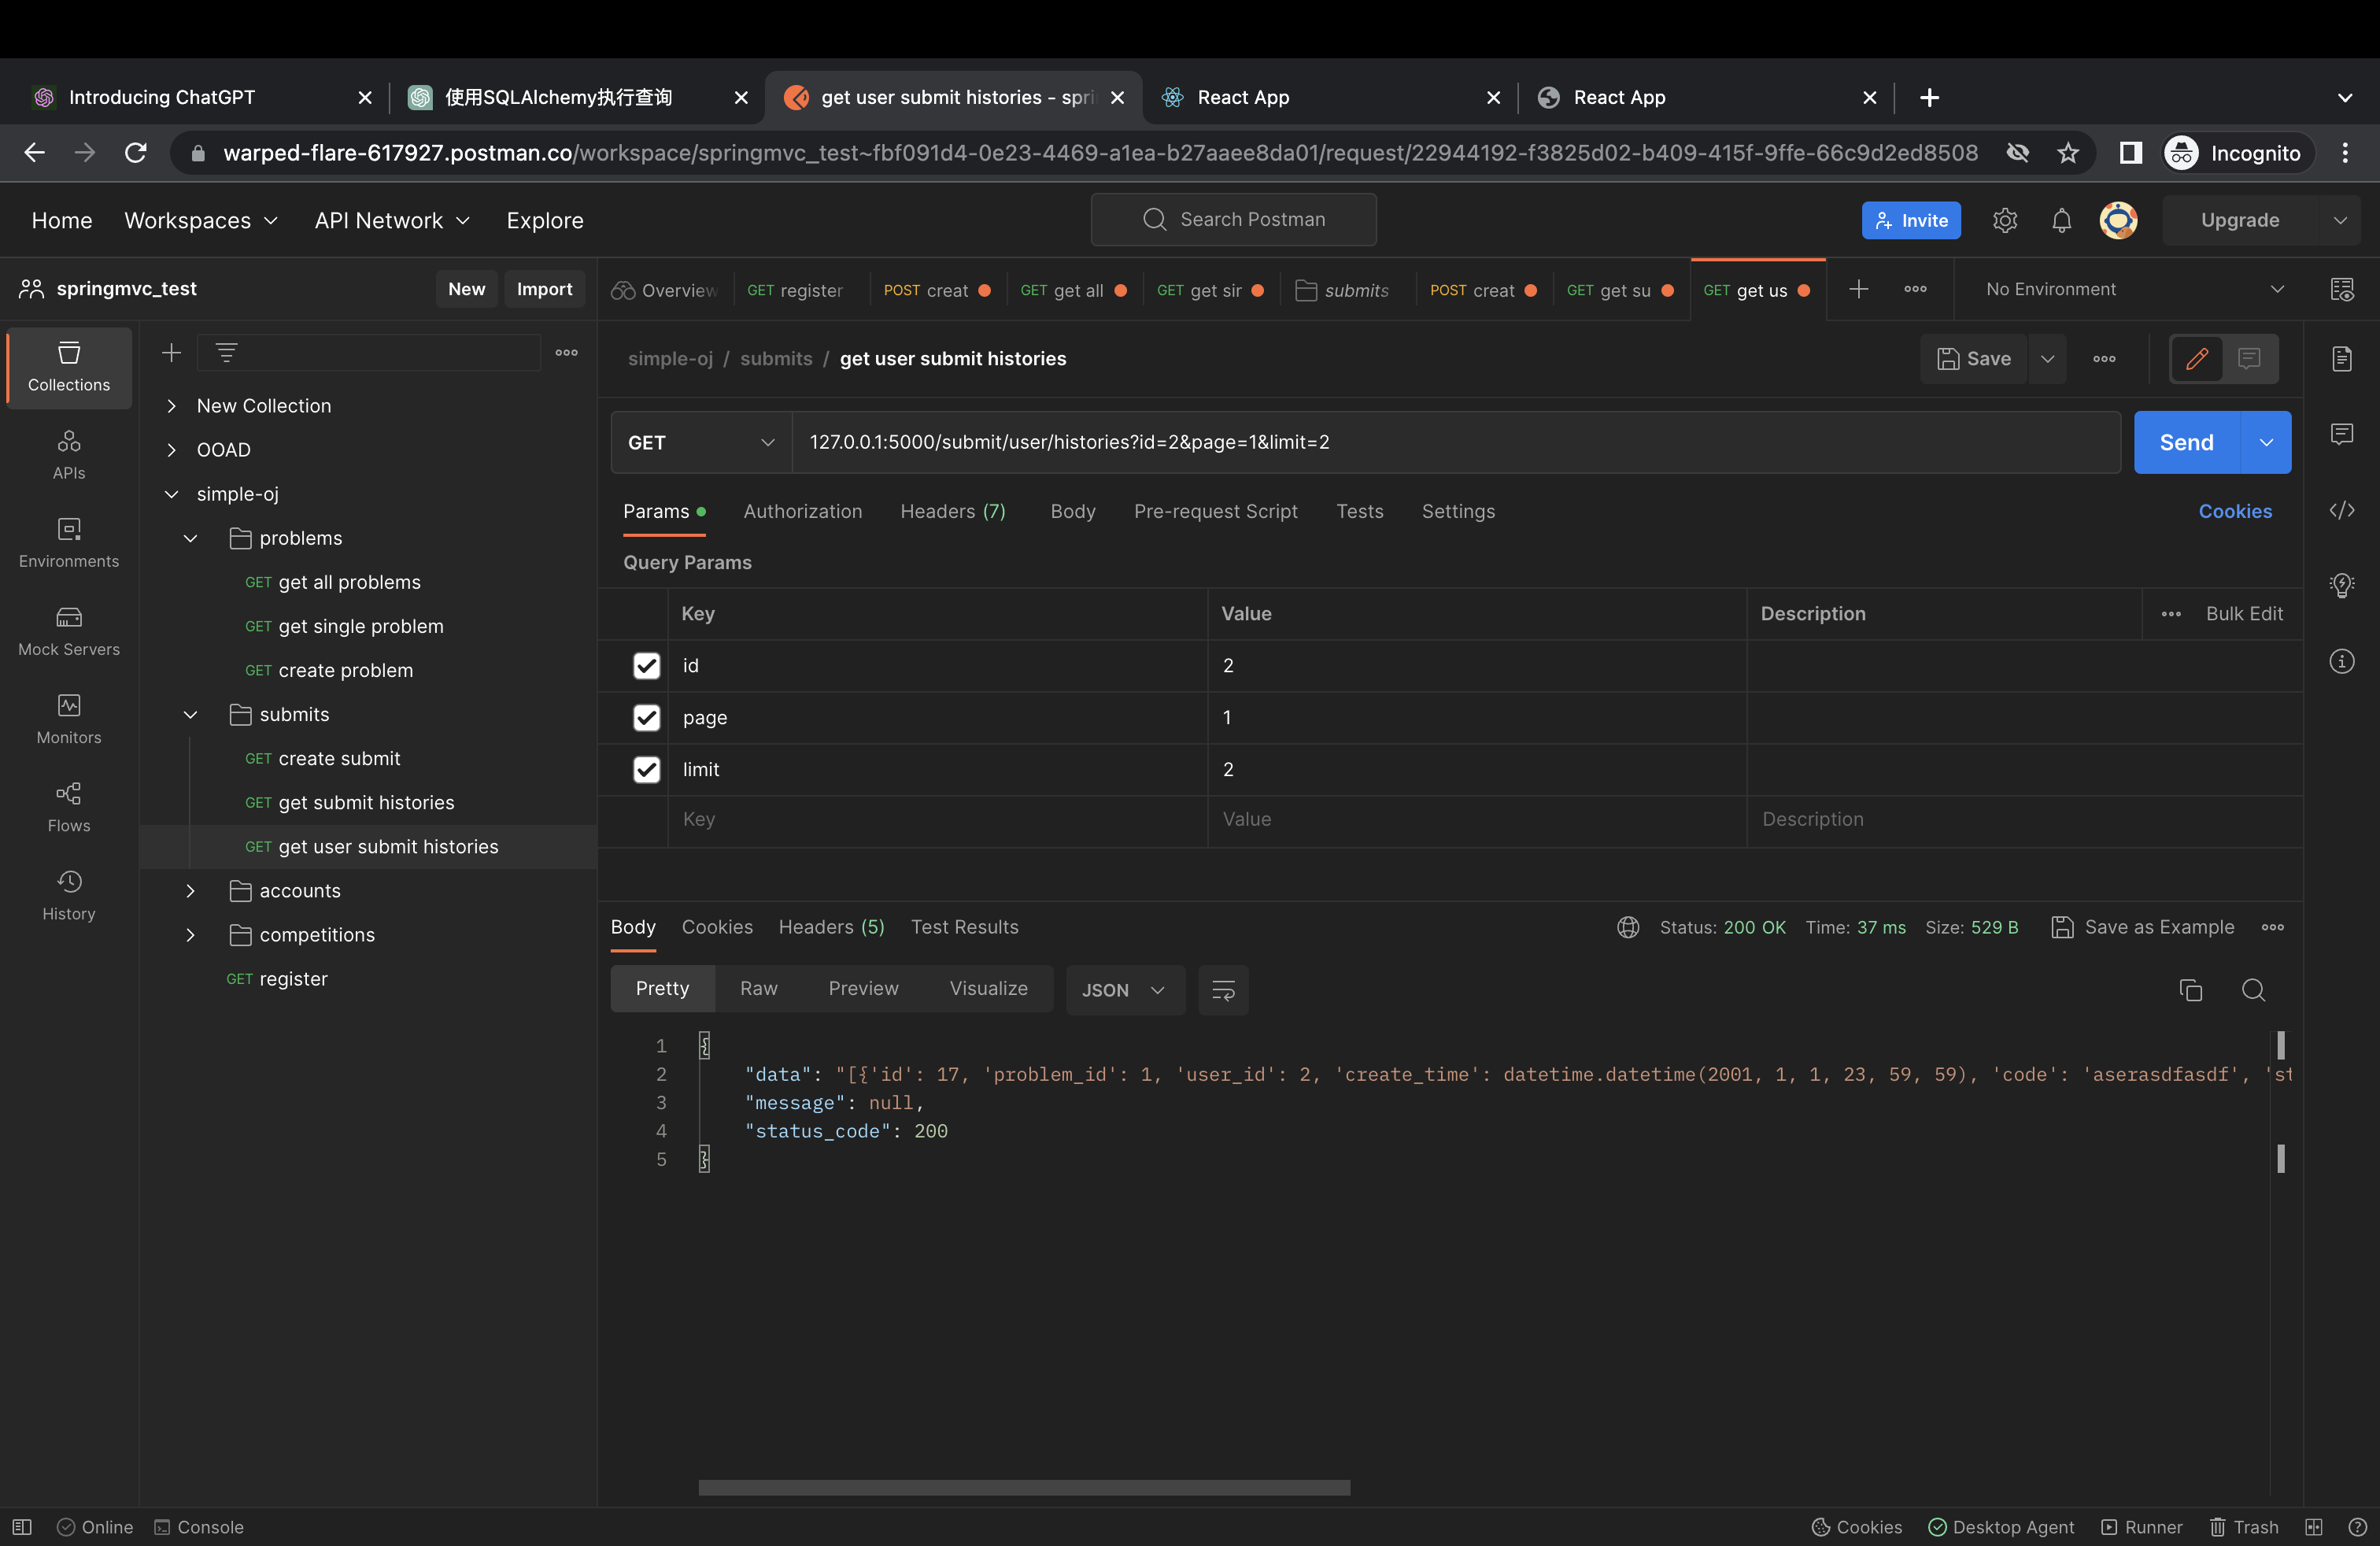
Task: Open the History sidebar panel
Action: point(69,895)
